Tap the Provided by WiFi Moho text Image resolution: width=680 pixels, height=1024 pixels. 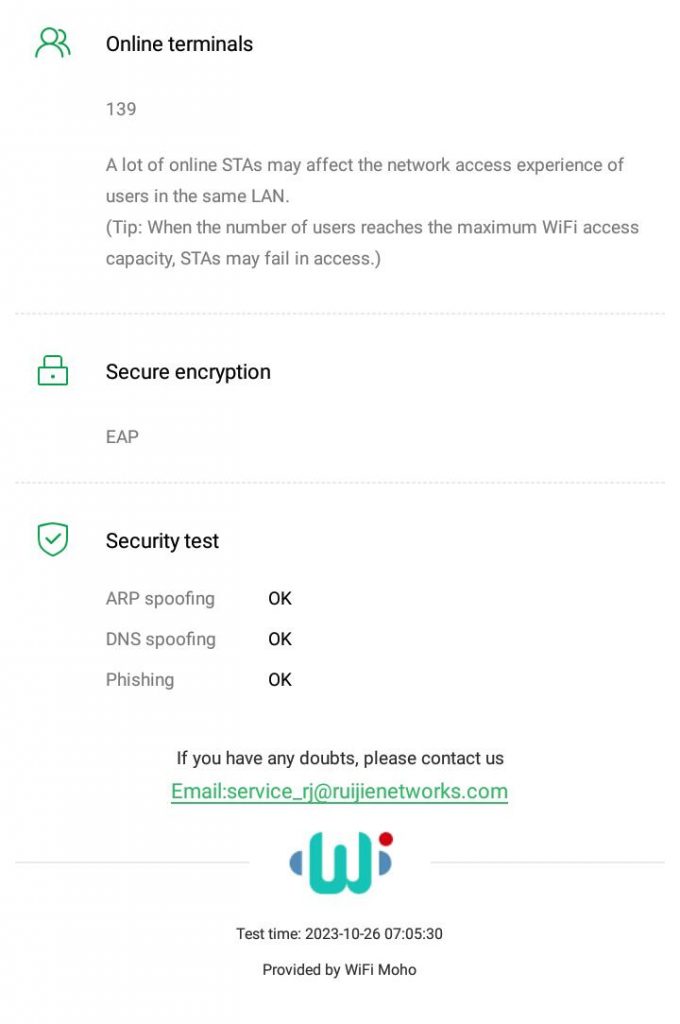[339, 969]
